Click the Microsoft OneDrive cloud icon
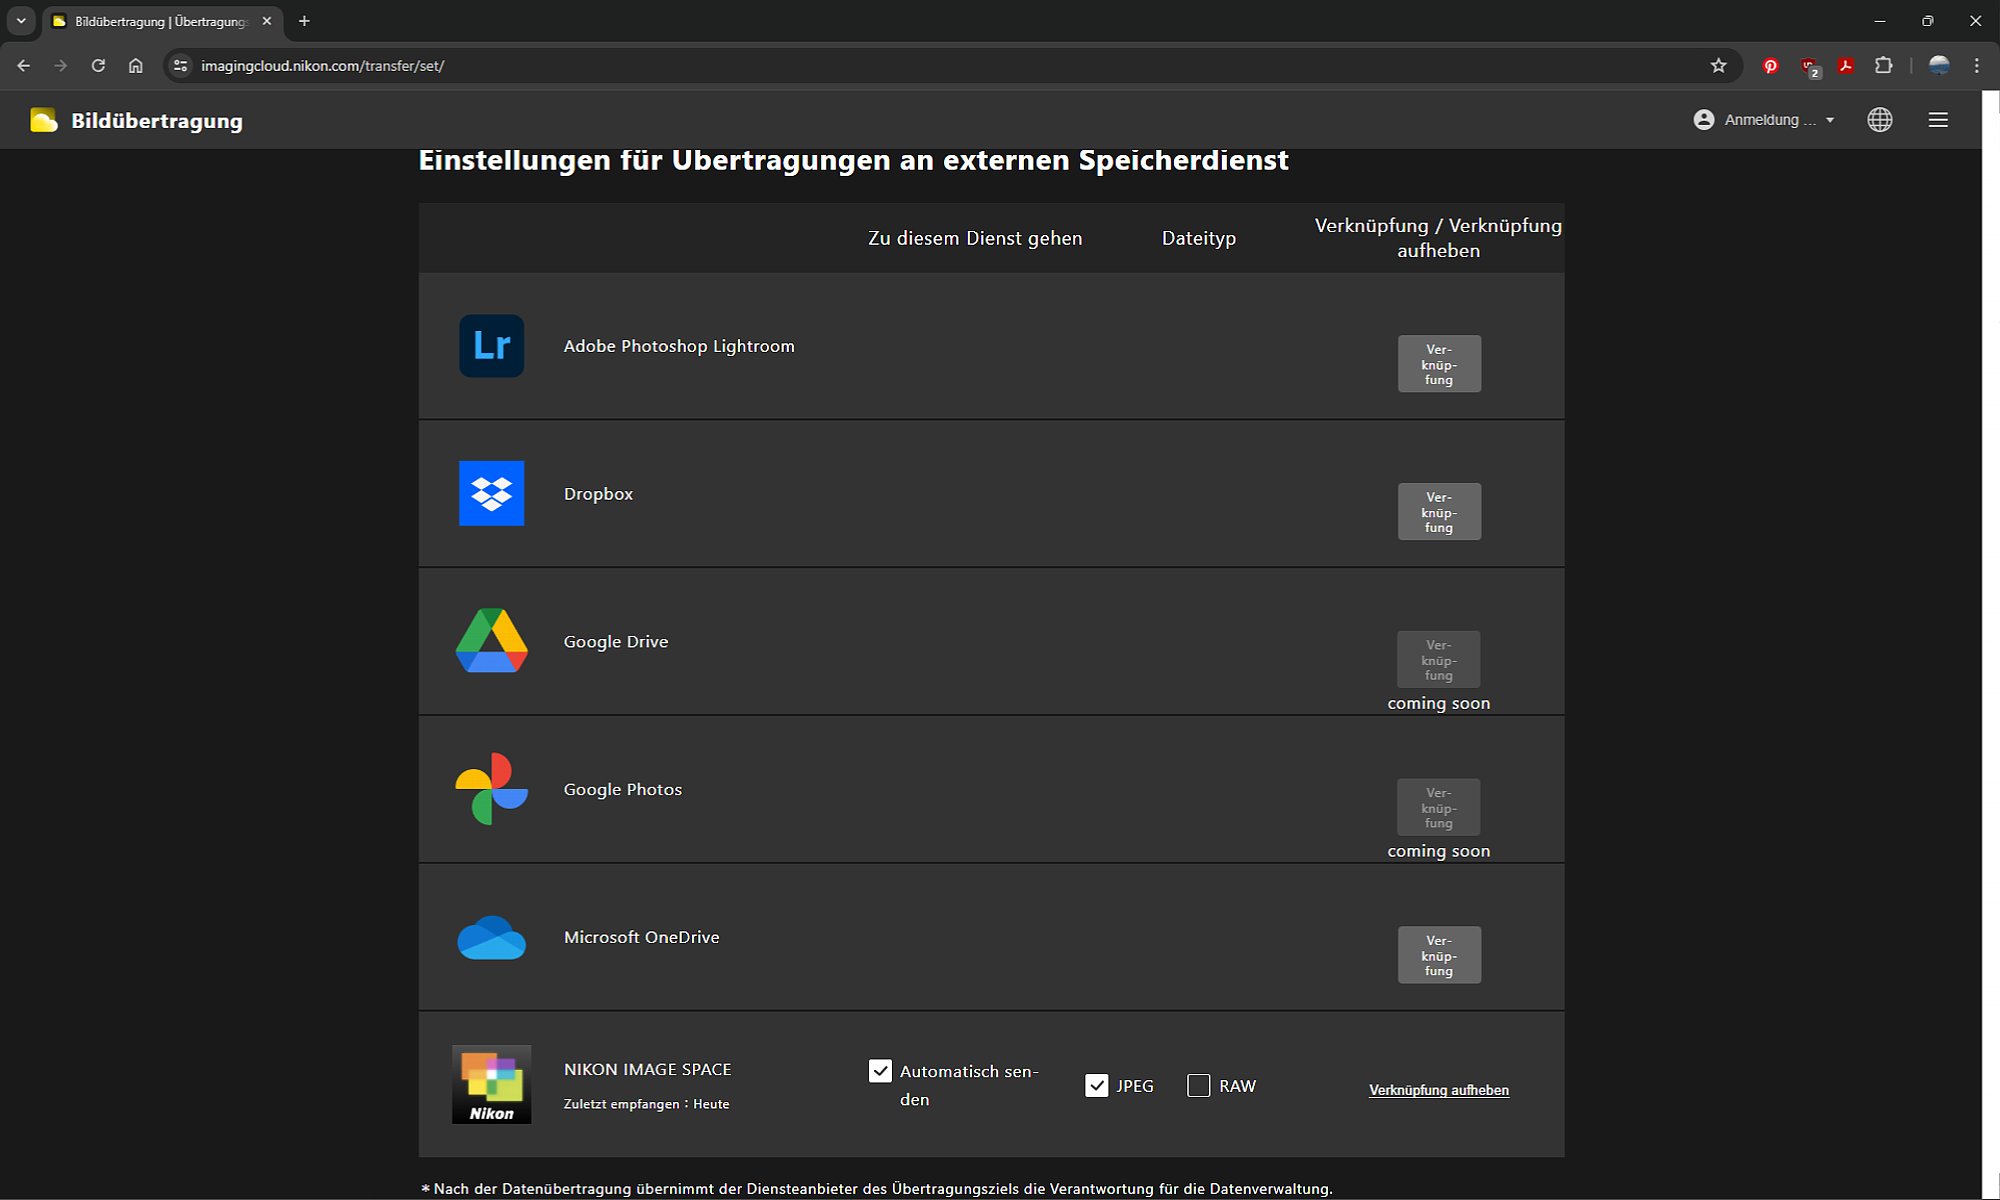This screenshot has height=1200, width=2000. 491,938
